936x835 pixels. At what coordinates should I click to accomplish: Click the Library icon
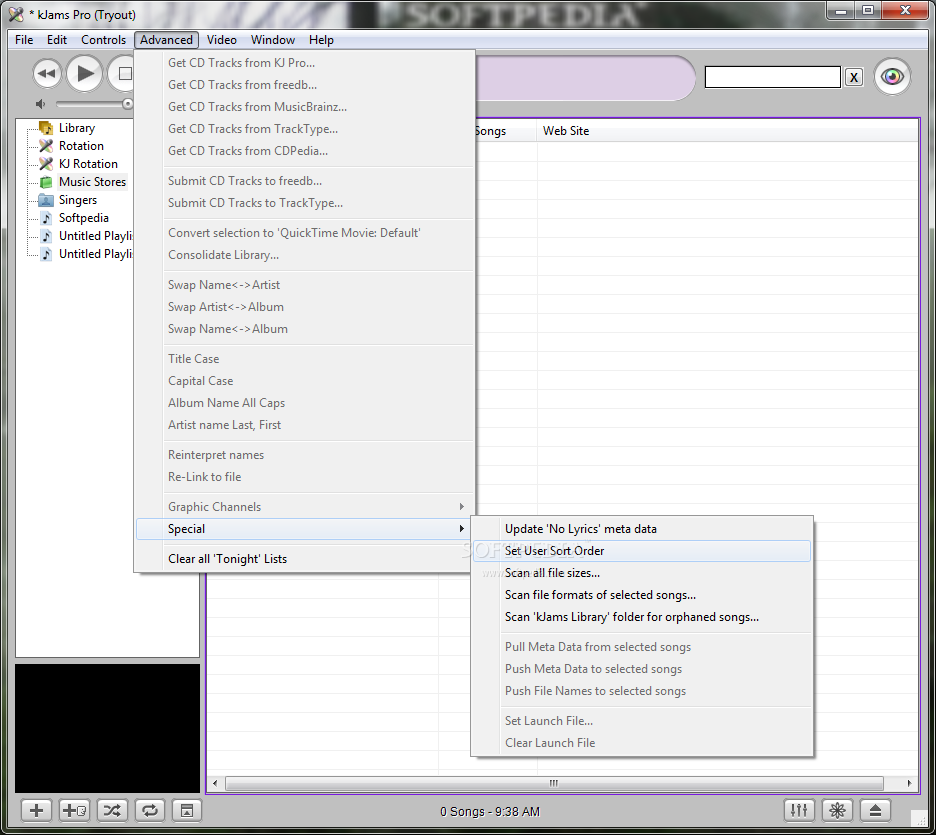[x=46, y=128]
